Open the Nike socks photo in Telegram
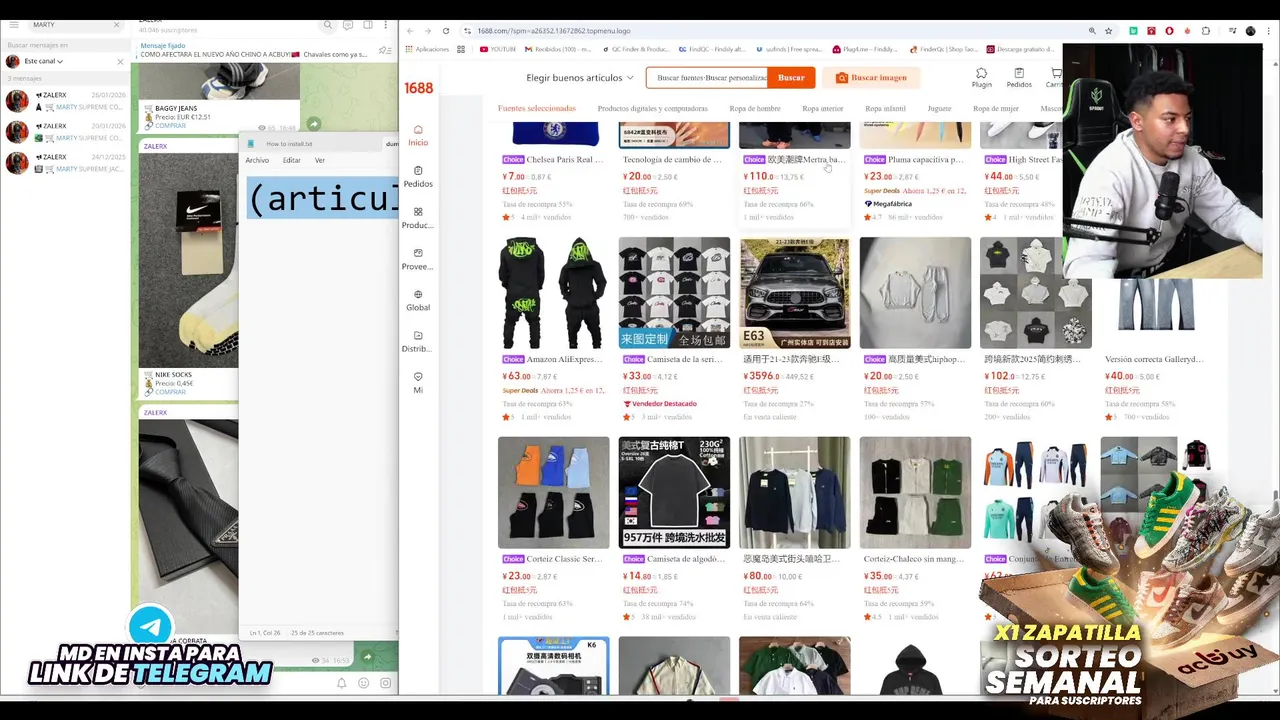The width and height of the screenshot is (1280, 720). (x=189, y=260)
